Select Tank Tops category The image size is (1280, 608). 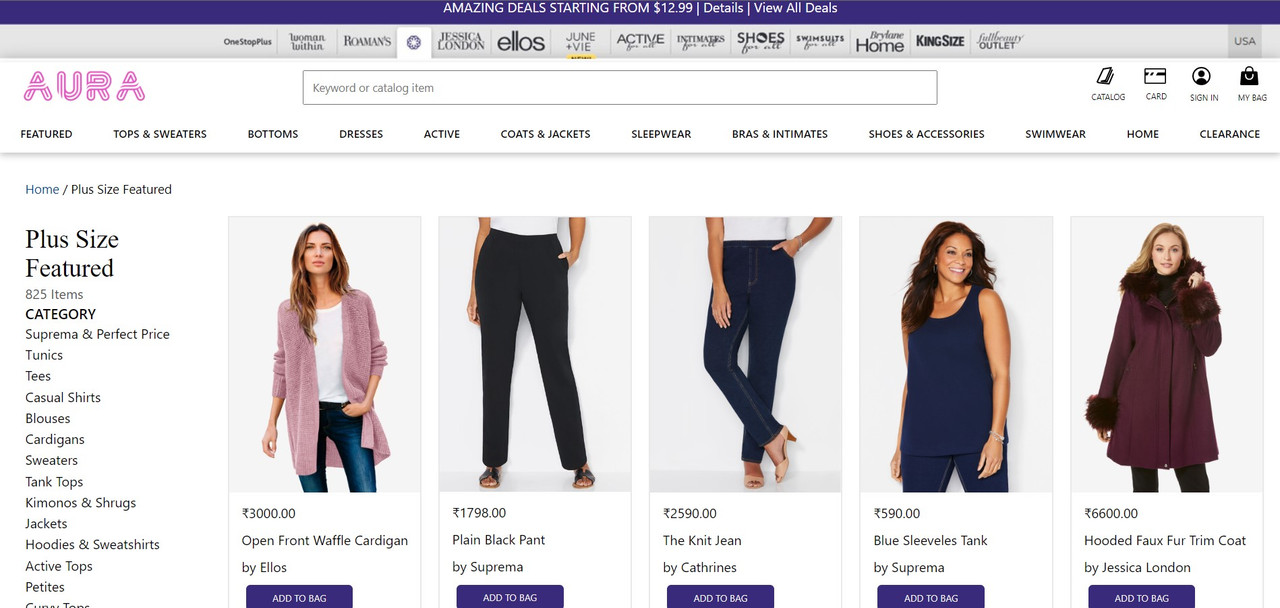[x=54, y=482]
